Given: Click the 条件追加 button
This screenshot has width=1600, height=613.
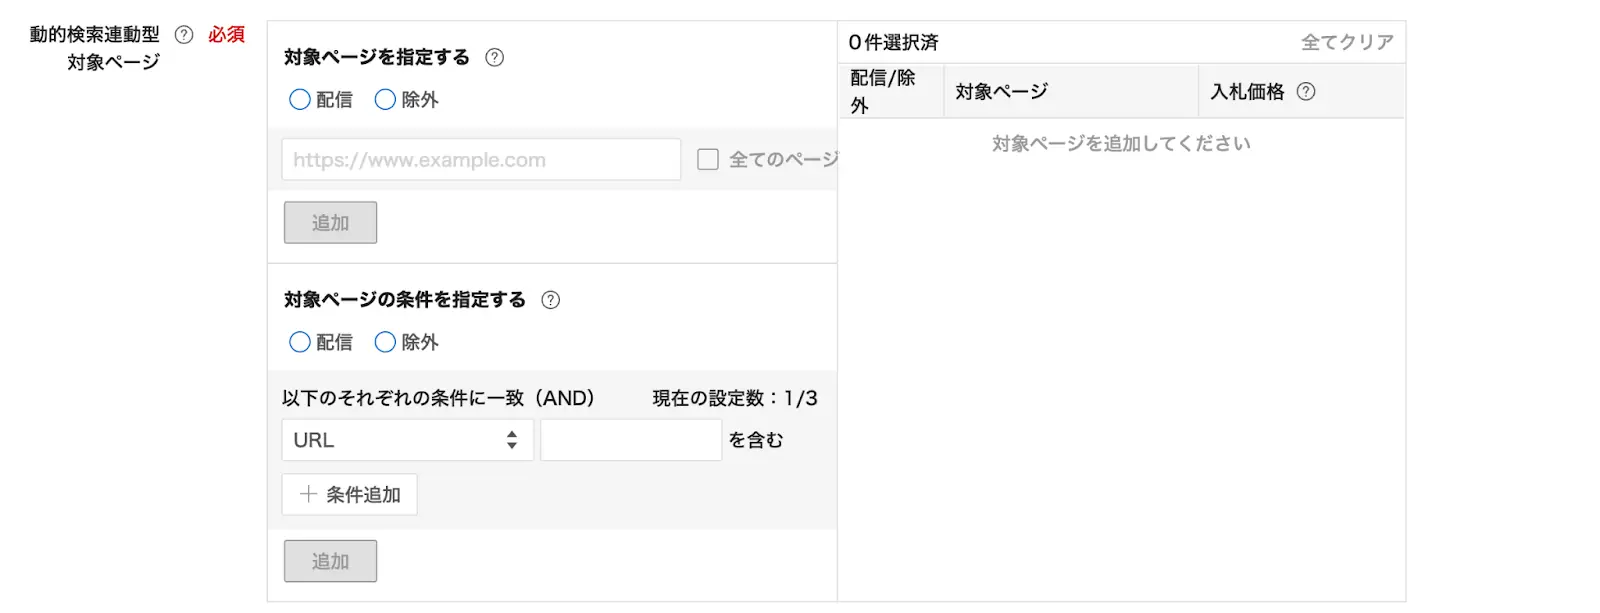Looking at the screenshot, I should (x=349, y=493).
